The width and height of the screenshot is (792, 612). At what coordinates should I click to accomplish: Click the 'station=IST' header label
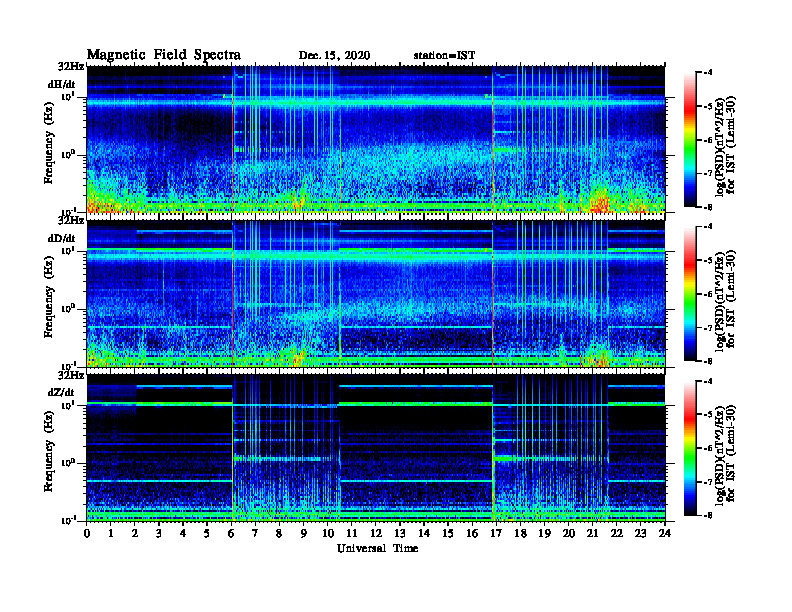coord(444,56)
